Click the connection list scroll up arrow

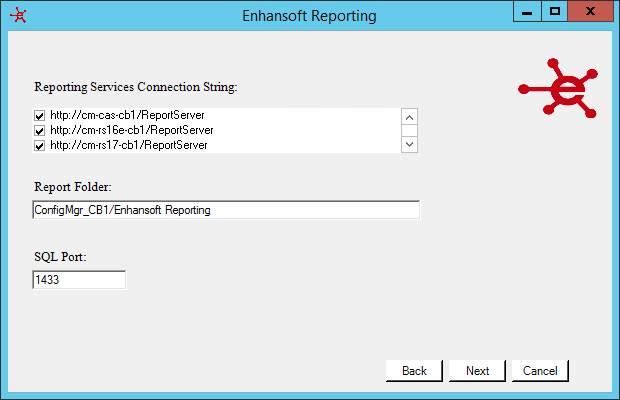click(x=409, y=117)
